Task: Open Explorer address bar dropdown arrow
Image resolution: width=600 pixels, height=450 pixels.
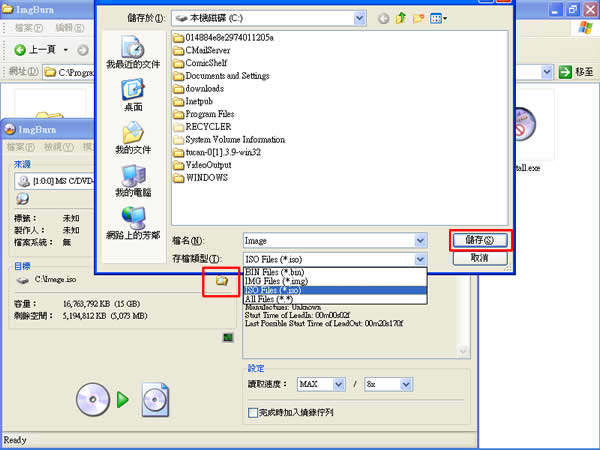Action: pos(547,72)
